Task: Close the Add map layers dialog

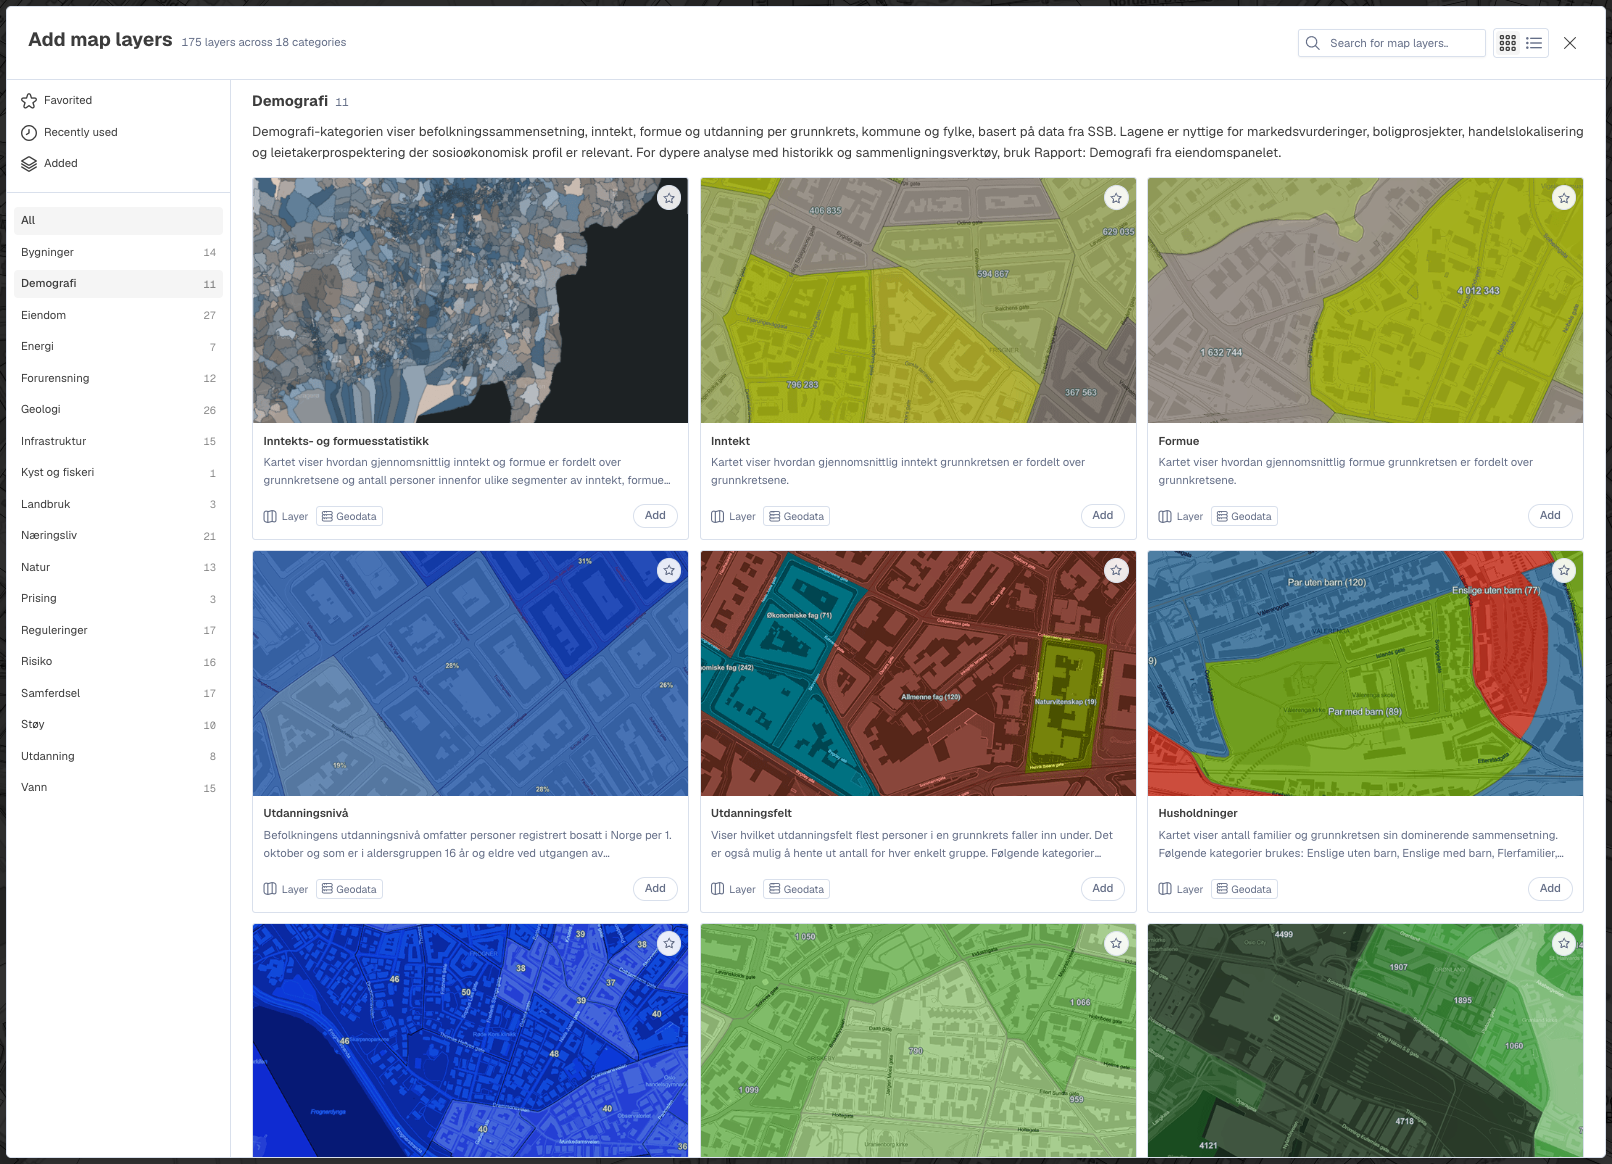Action: tap(1570, 43)
